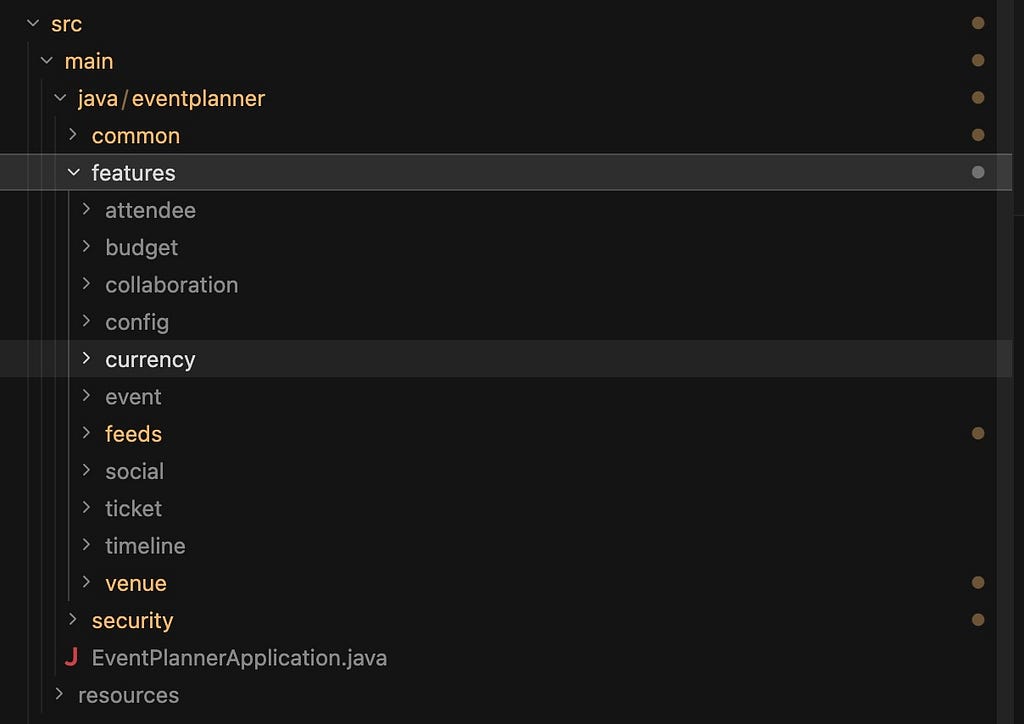Select the budget folder

pyautogui.click(x=142, y=248)
